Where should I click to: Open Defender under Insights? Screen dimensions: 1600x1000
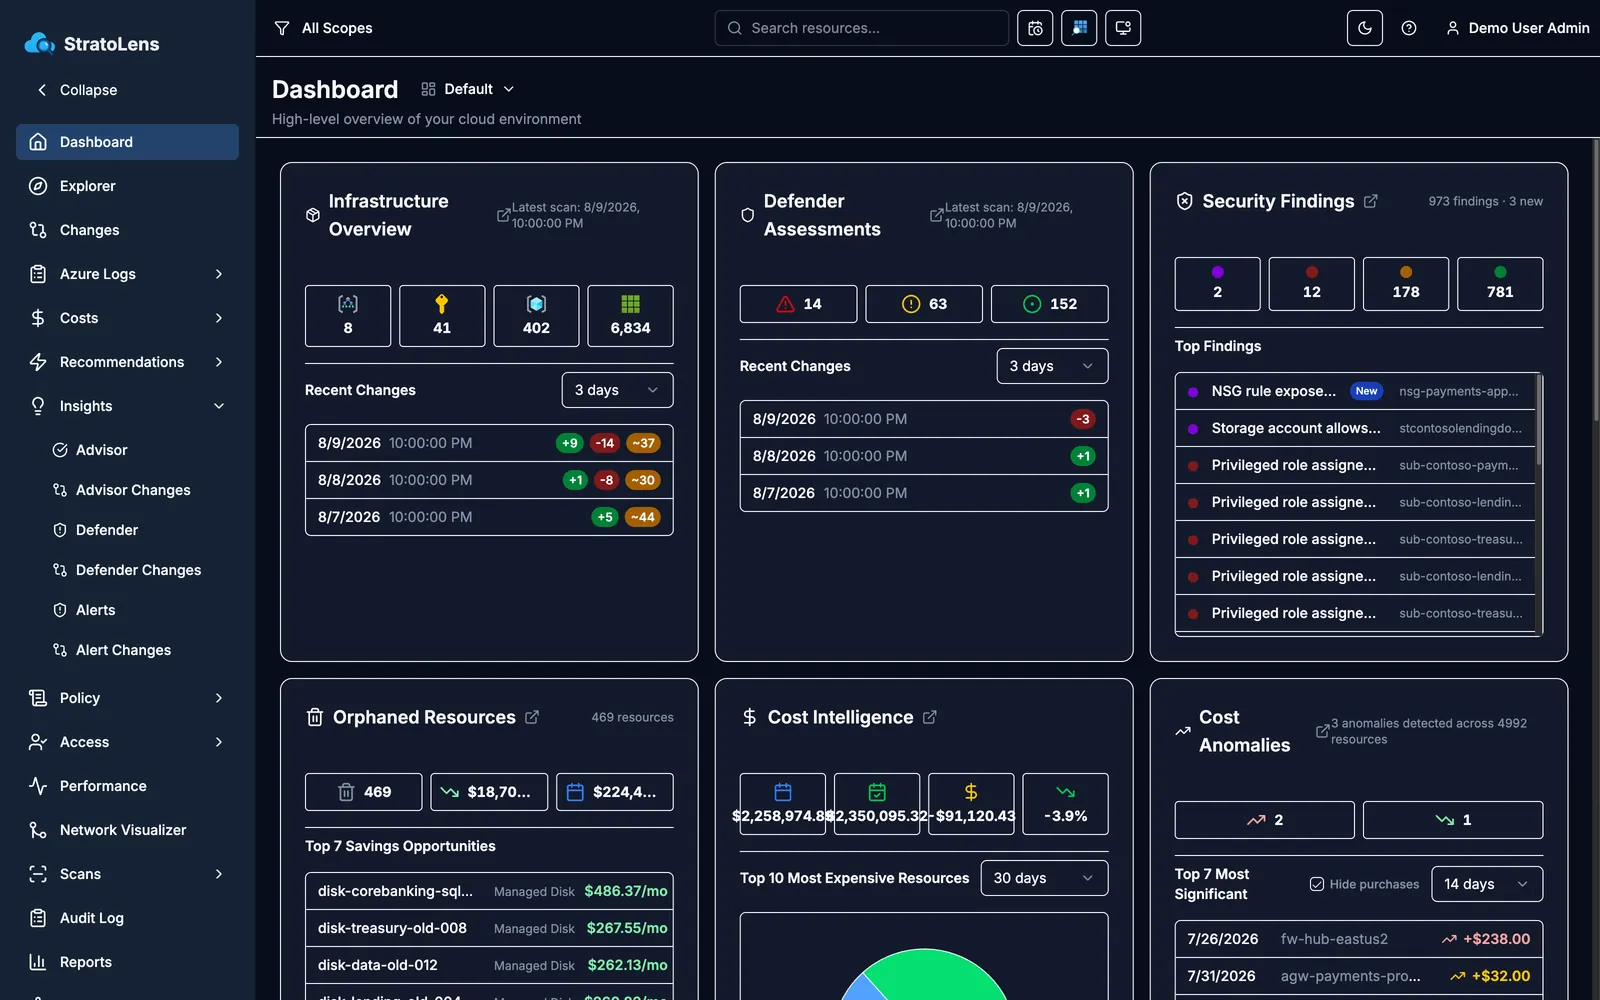click(x=139, y=530)
